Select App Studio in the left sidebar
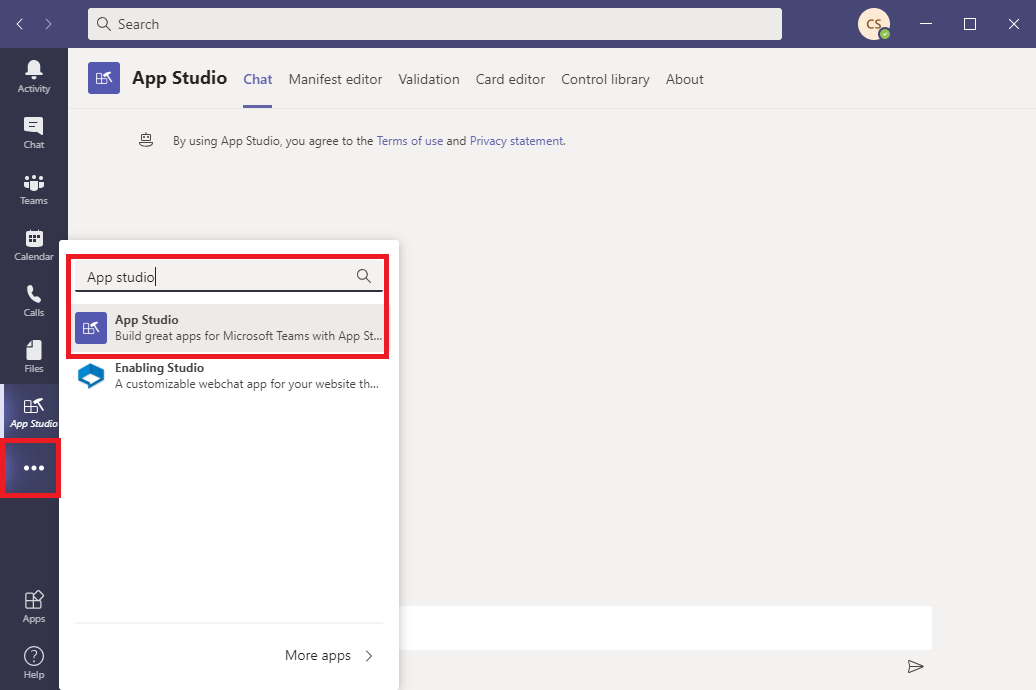 [34, 412]
